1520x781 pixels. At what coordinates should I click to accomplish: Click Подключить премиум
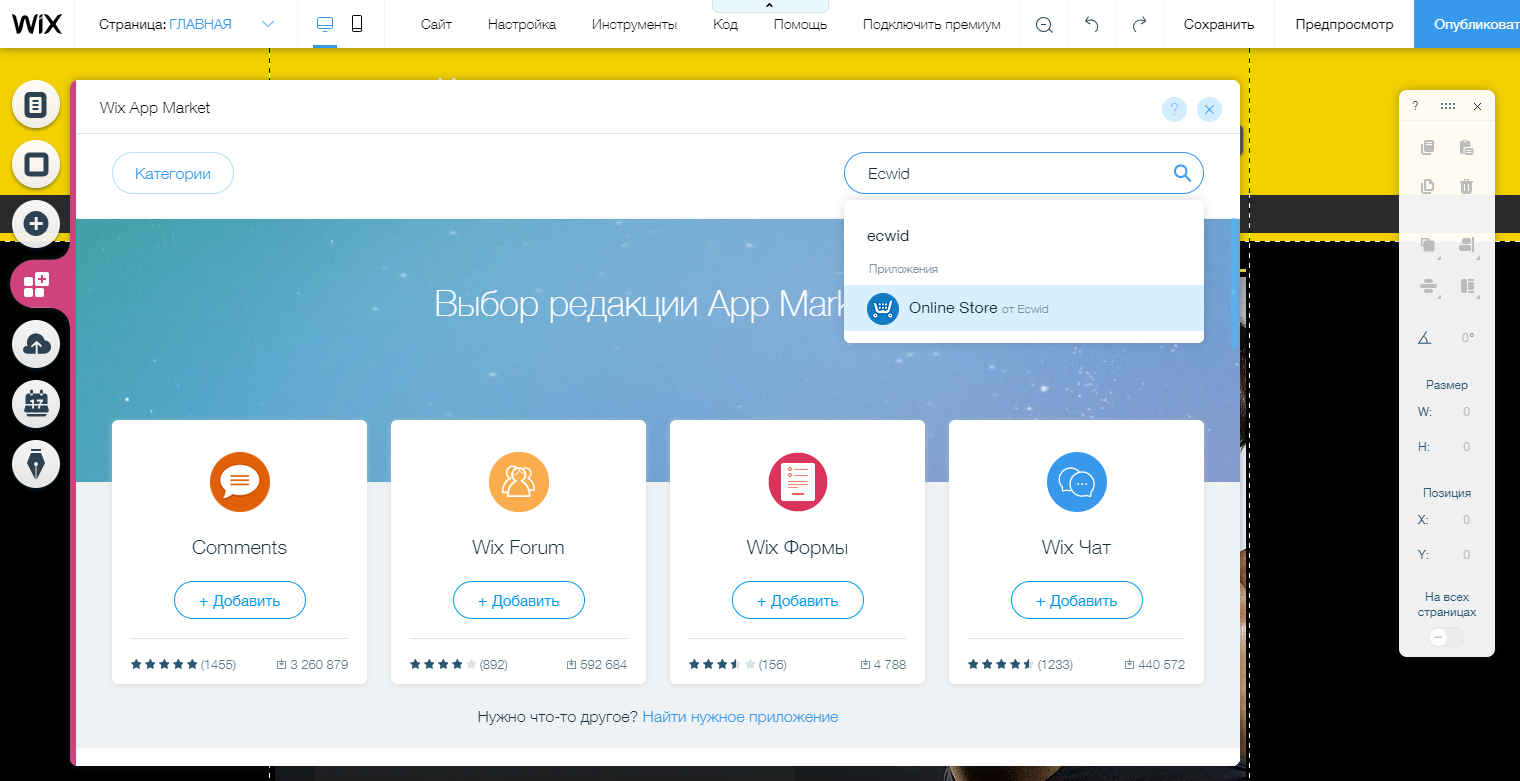[x=931, y=24]
